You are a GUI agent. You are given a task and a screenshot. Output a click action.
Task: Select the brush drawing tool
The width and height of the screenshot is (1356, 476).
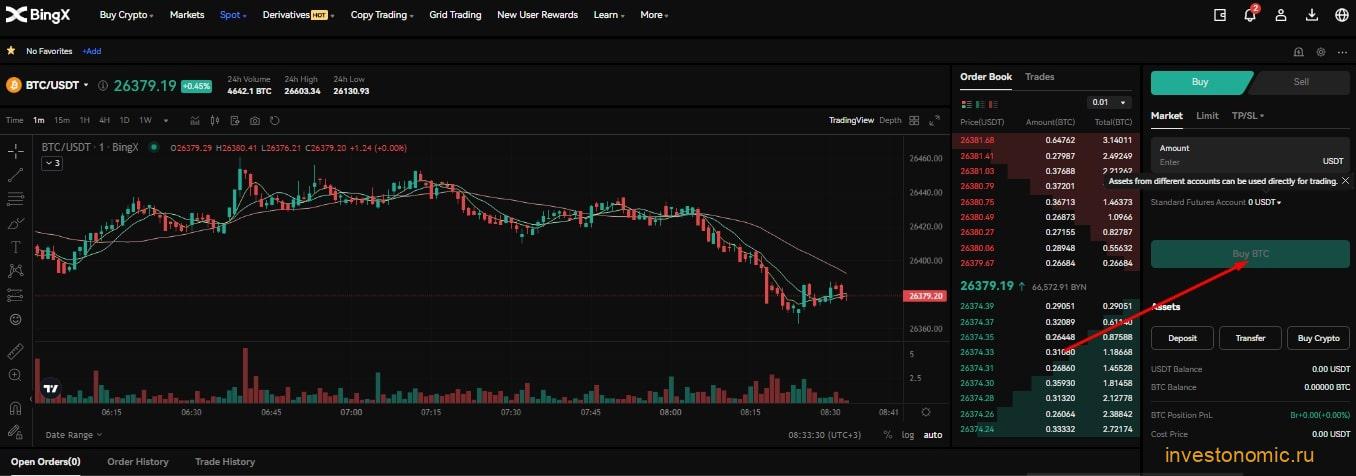click(x=15, y=223)
